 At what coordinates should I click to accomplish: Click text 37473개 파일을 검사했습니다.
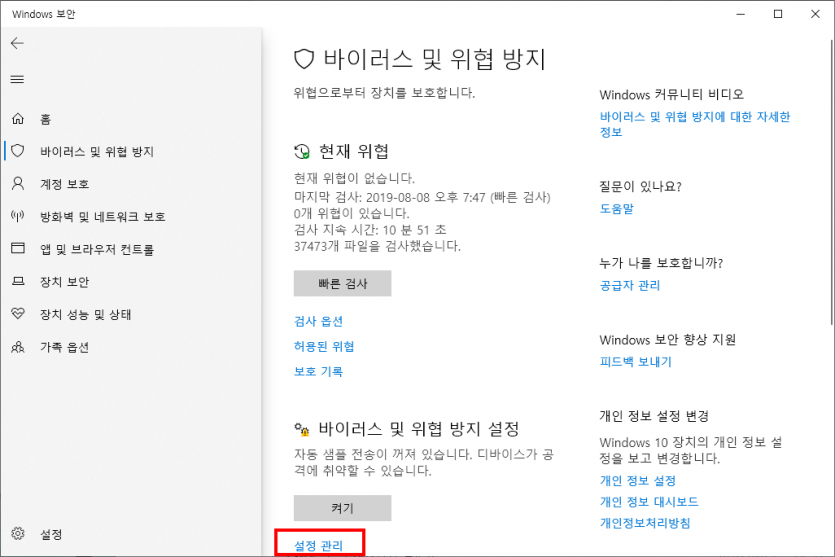pyautogui.click(x=378, y=246)
